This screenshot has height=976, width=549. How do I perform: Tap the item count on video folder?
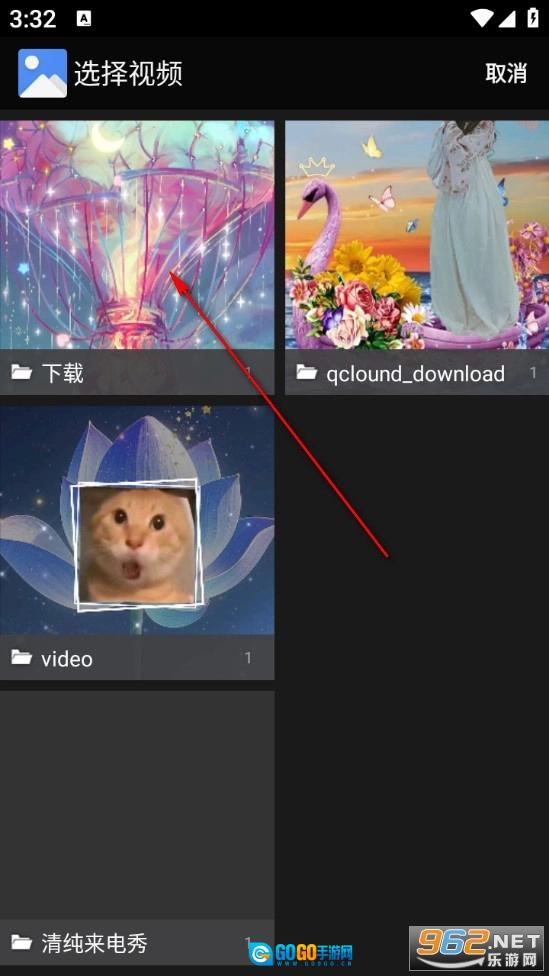tap(248, 658)
